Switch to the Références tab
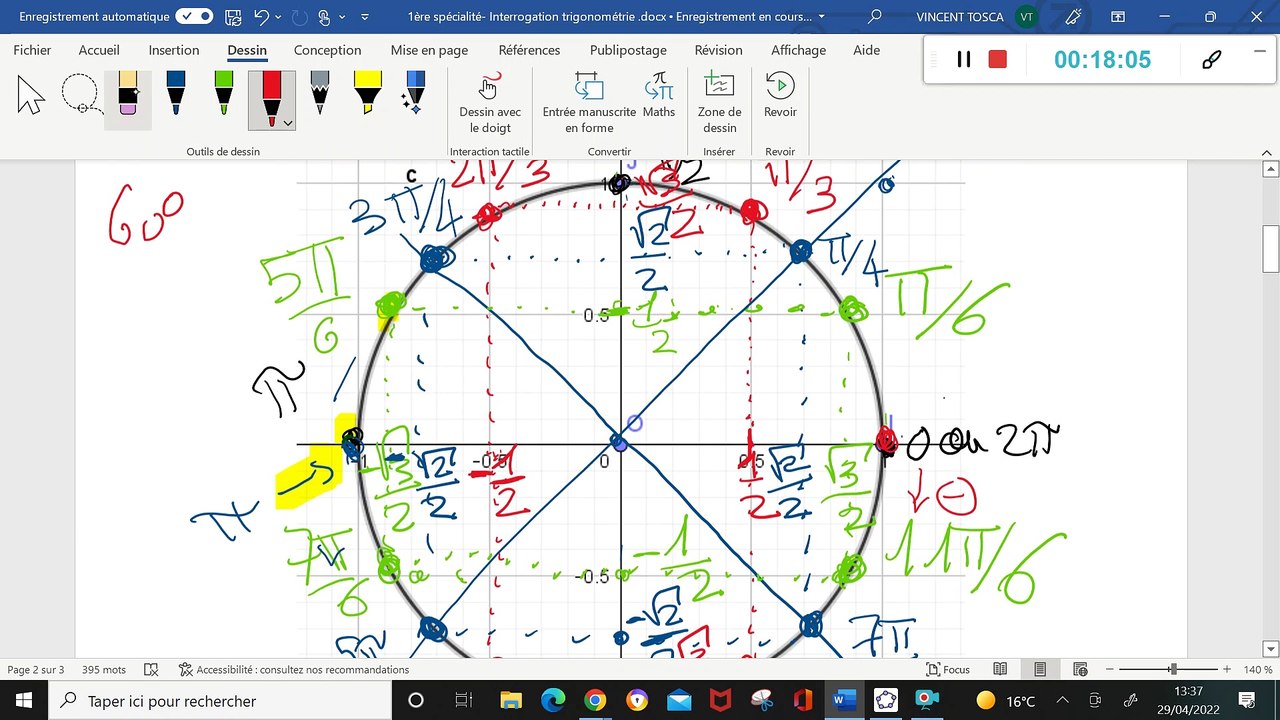Screen dimensions: 1280x720 pyautogui.click(x=529, y=50)
